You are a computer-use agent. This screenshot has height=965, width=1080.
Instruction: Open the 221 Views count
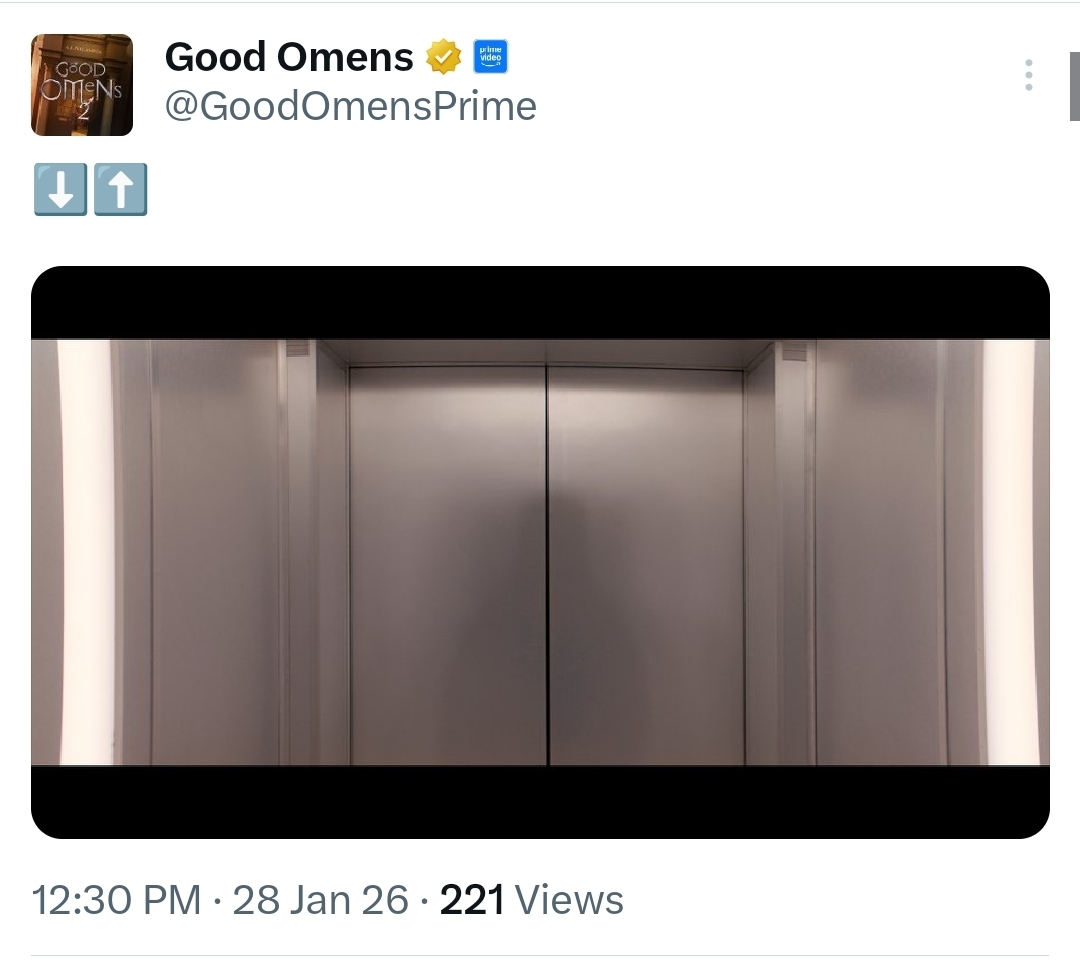531,900
